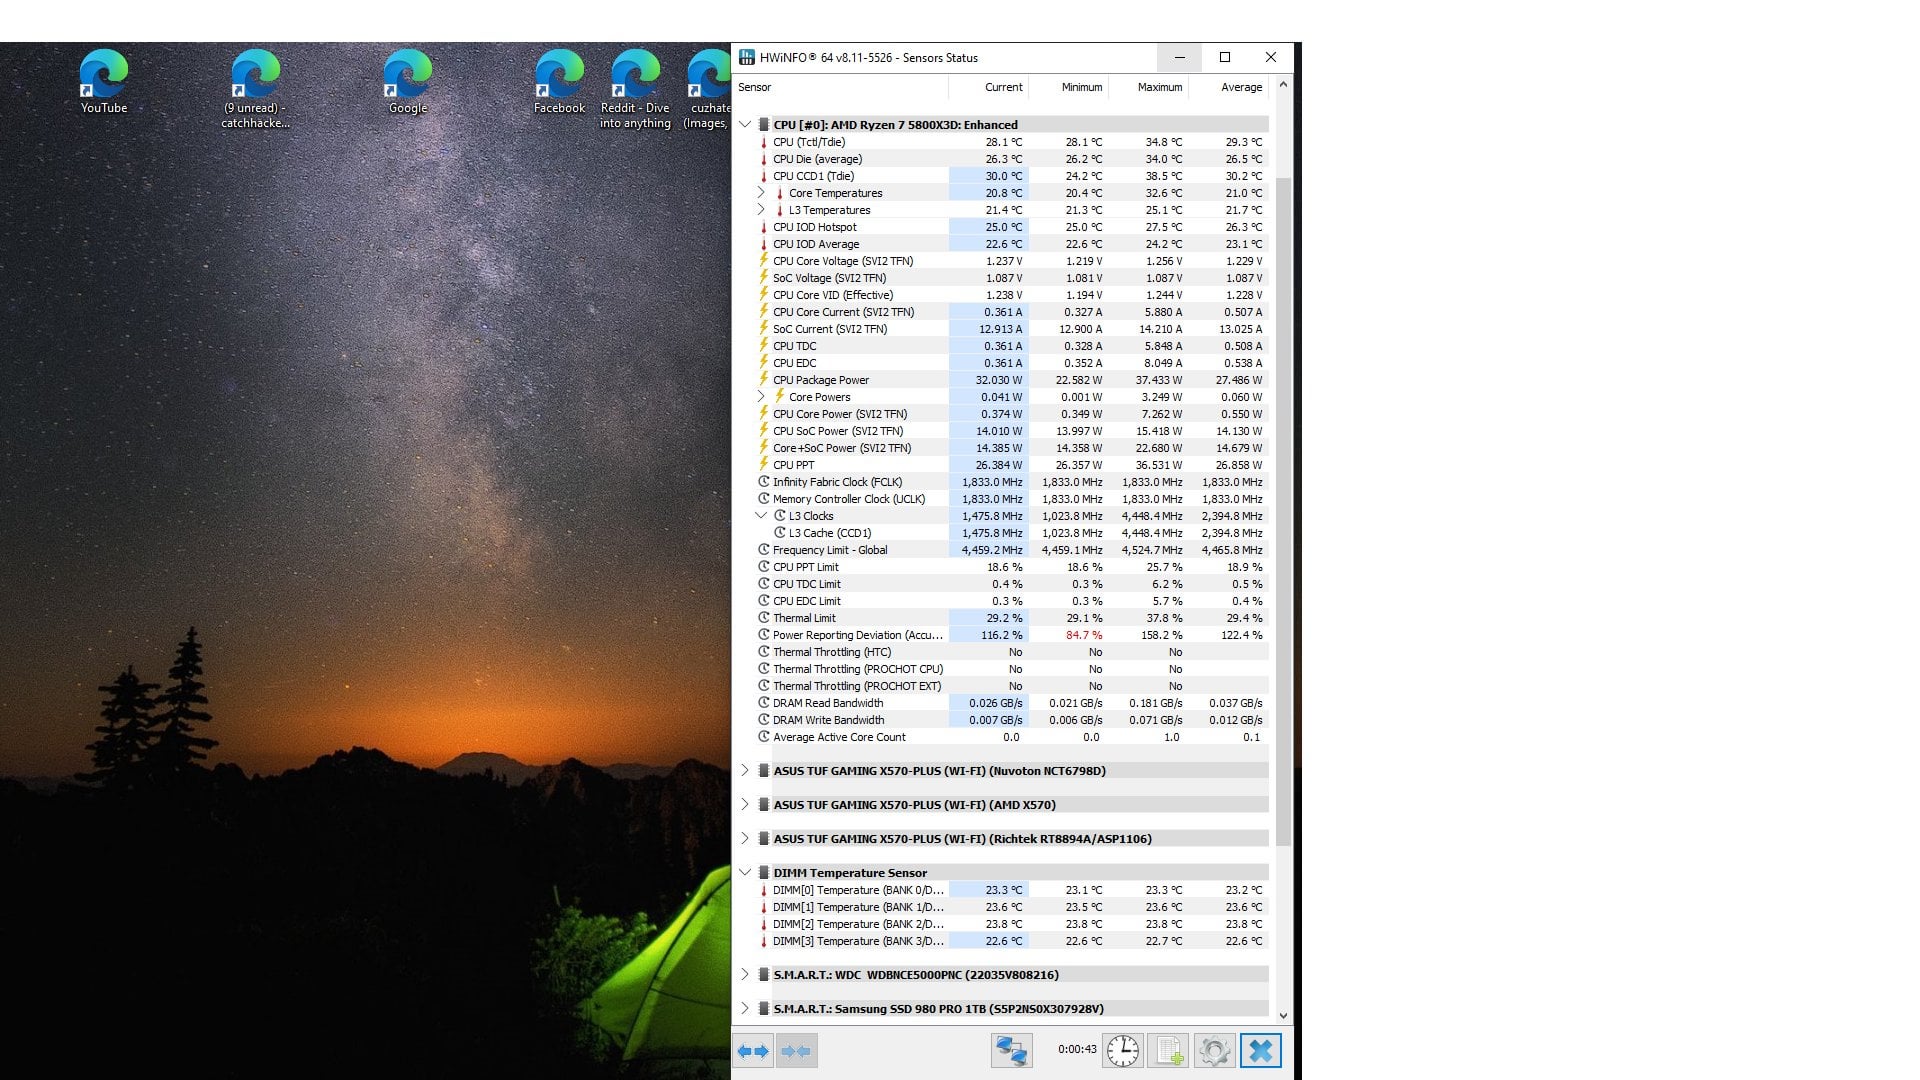Click the vertical scrollbar thumb
The height and width of the screenshot is (1080, 1920).
pyautogui.click(x=1283, y=512)
